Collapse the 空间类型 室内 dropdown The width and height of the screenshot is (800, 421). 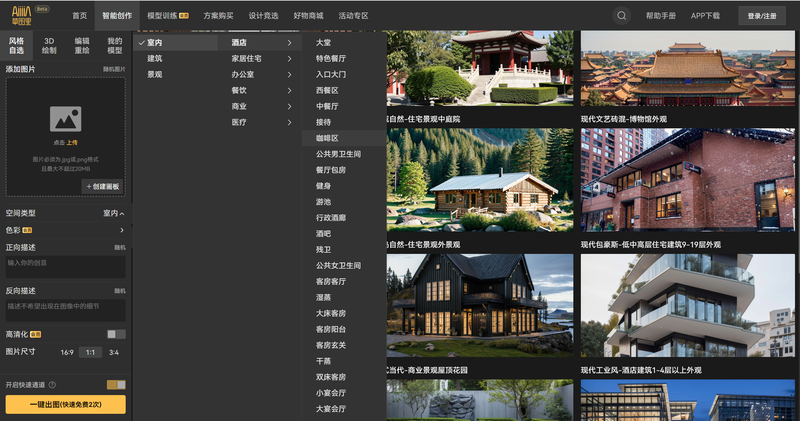[x=114, y=213]
